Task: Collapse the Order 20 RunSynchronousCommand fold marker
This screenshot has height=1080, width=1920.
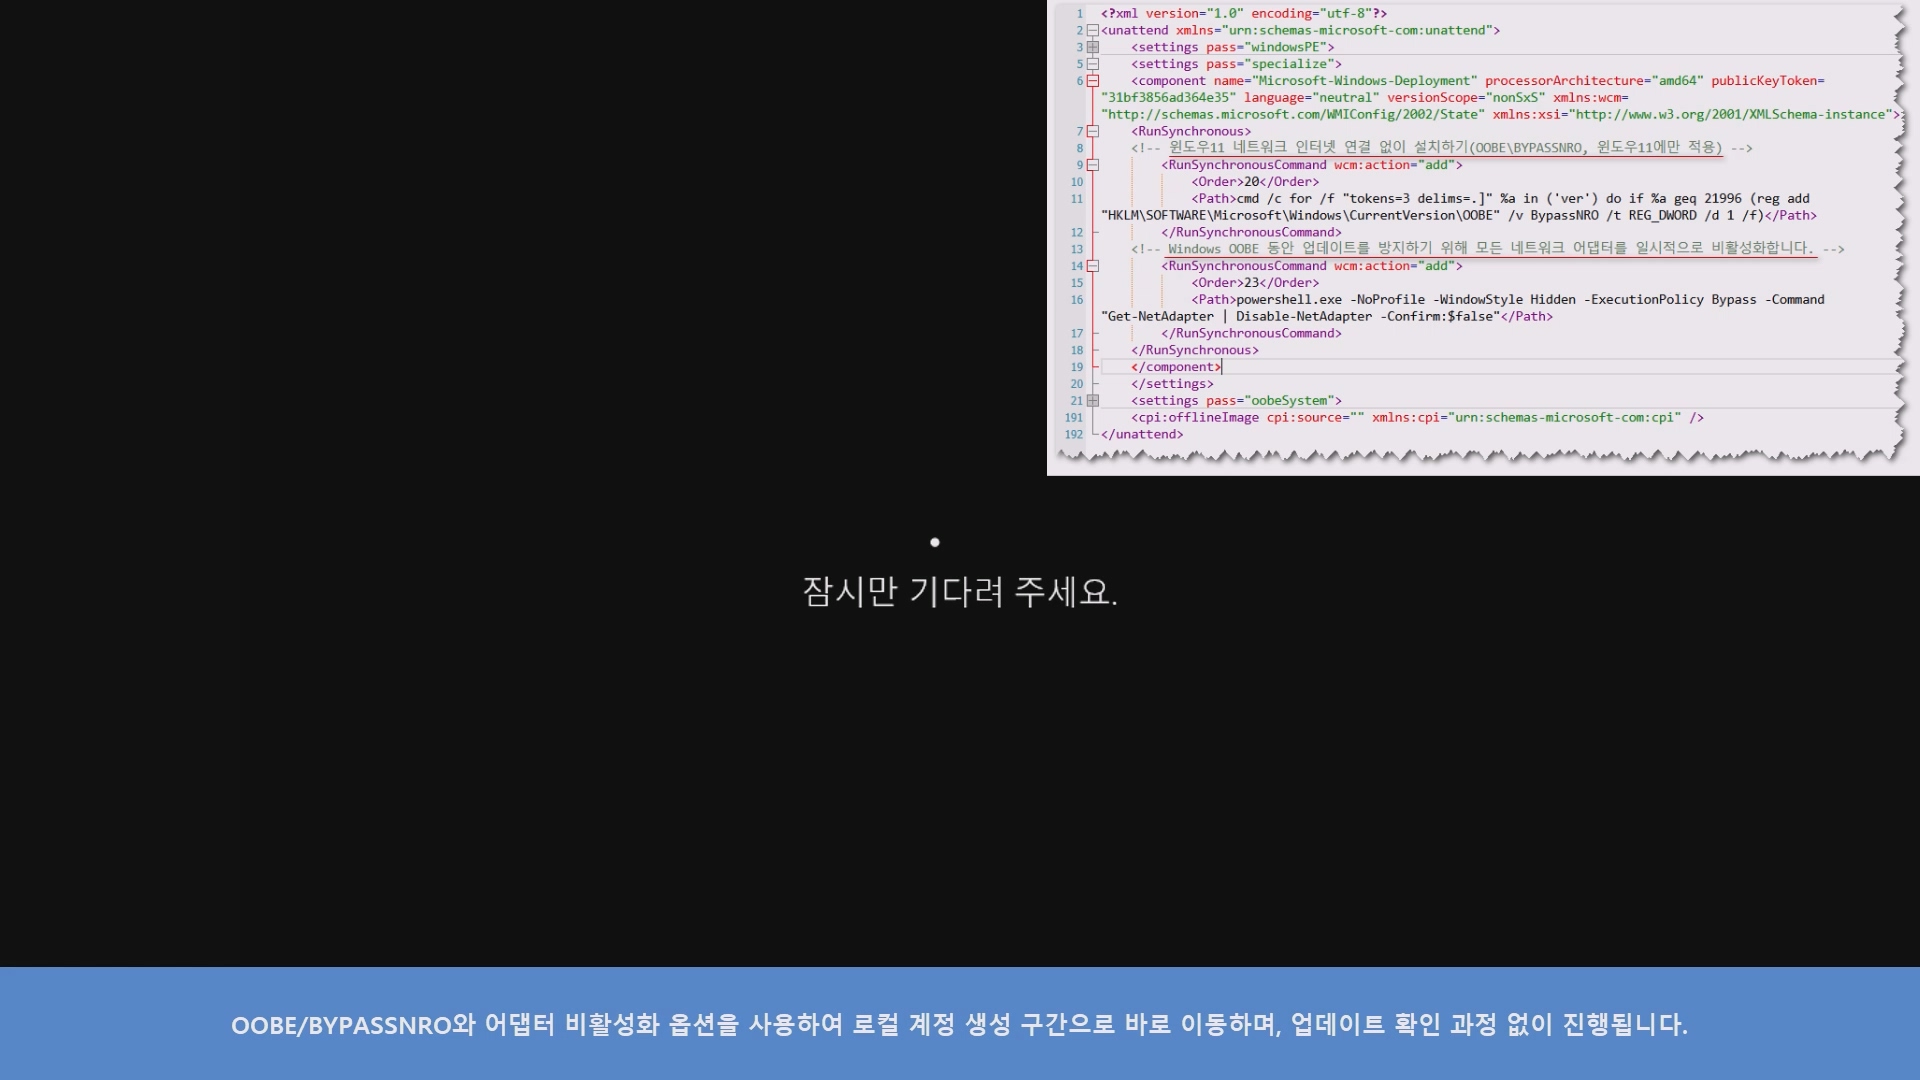Action: pyautogui.click(x=1093, y=165)
